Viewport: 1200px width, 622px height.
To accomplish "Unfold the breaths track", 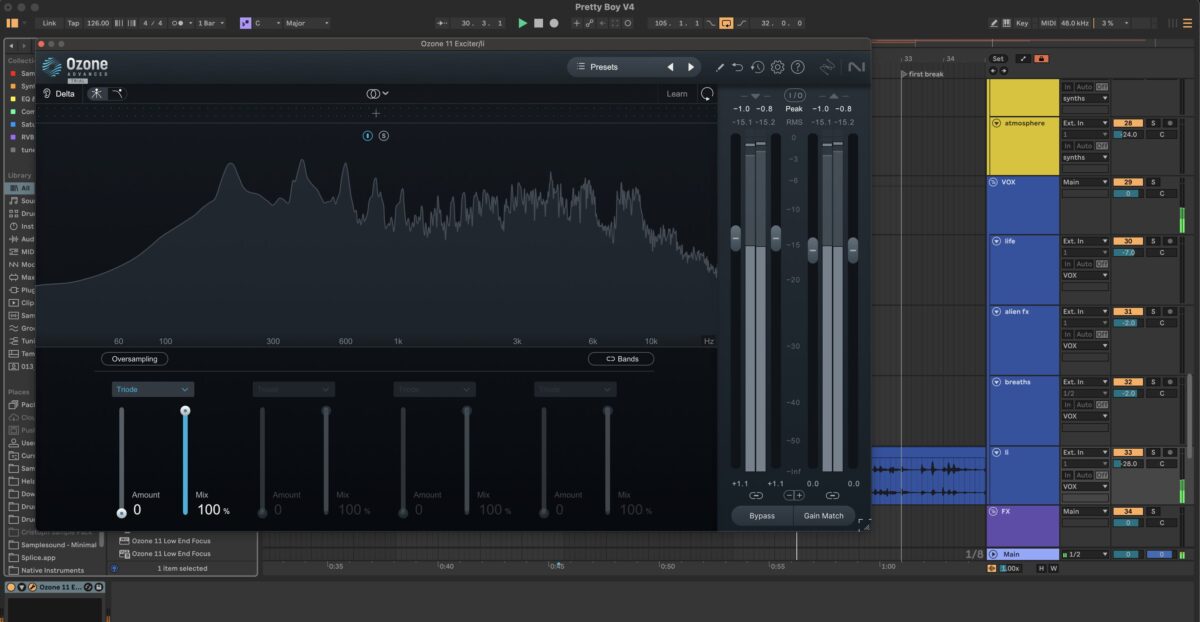I will point(996,382).
